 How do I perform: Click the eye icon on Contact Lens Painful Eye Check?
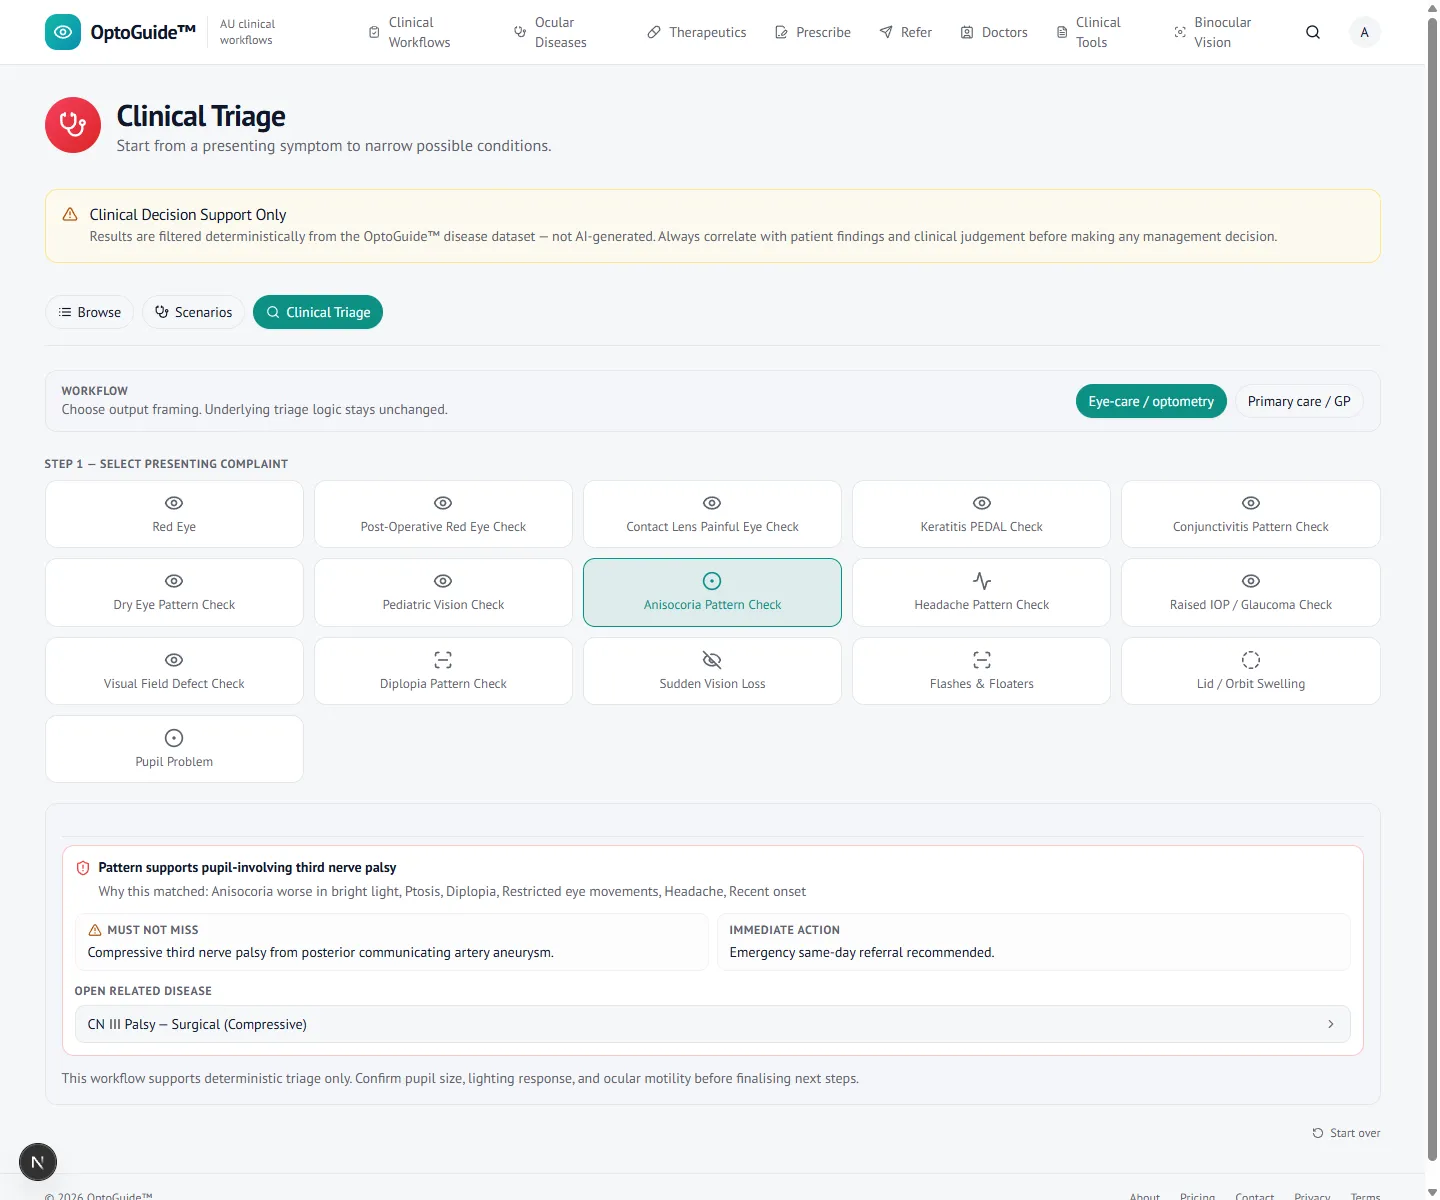[712, 503]
